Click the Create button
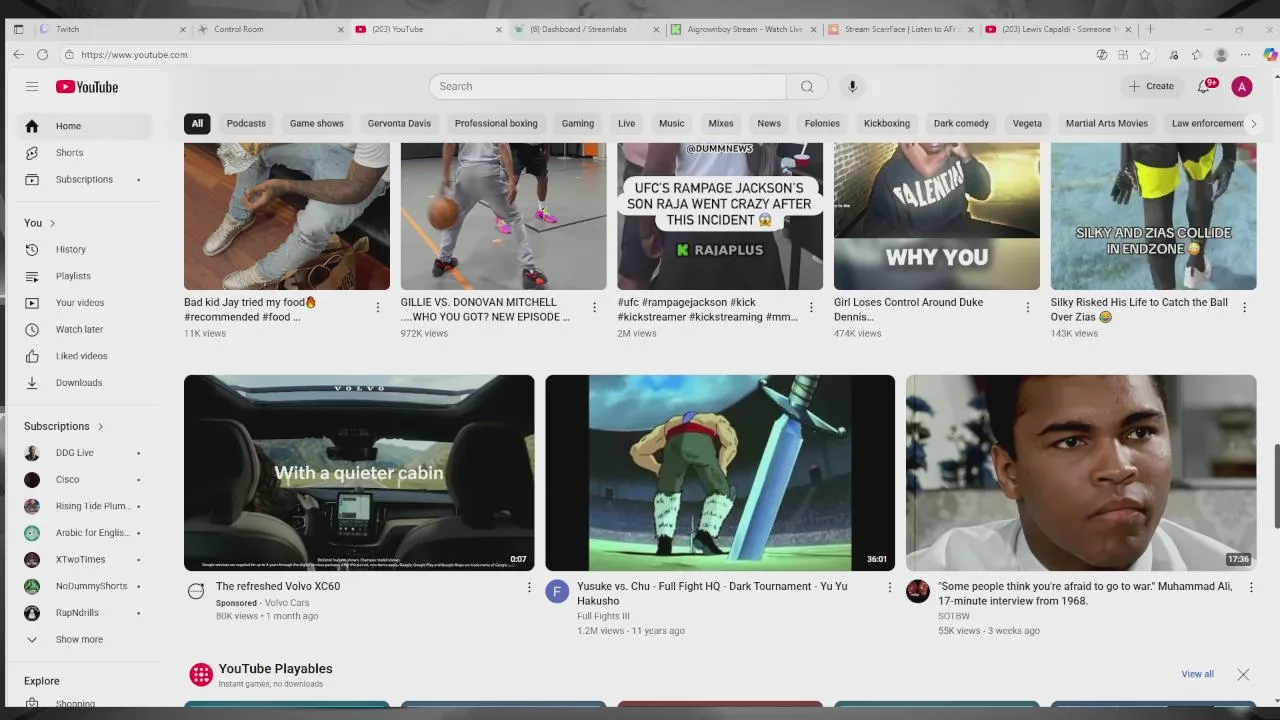 pyautogui.click(x=1151, y=86)
